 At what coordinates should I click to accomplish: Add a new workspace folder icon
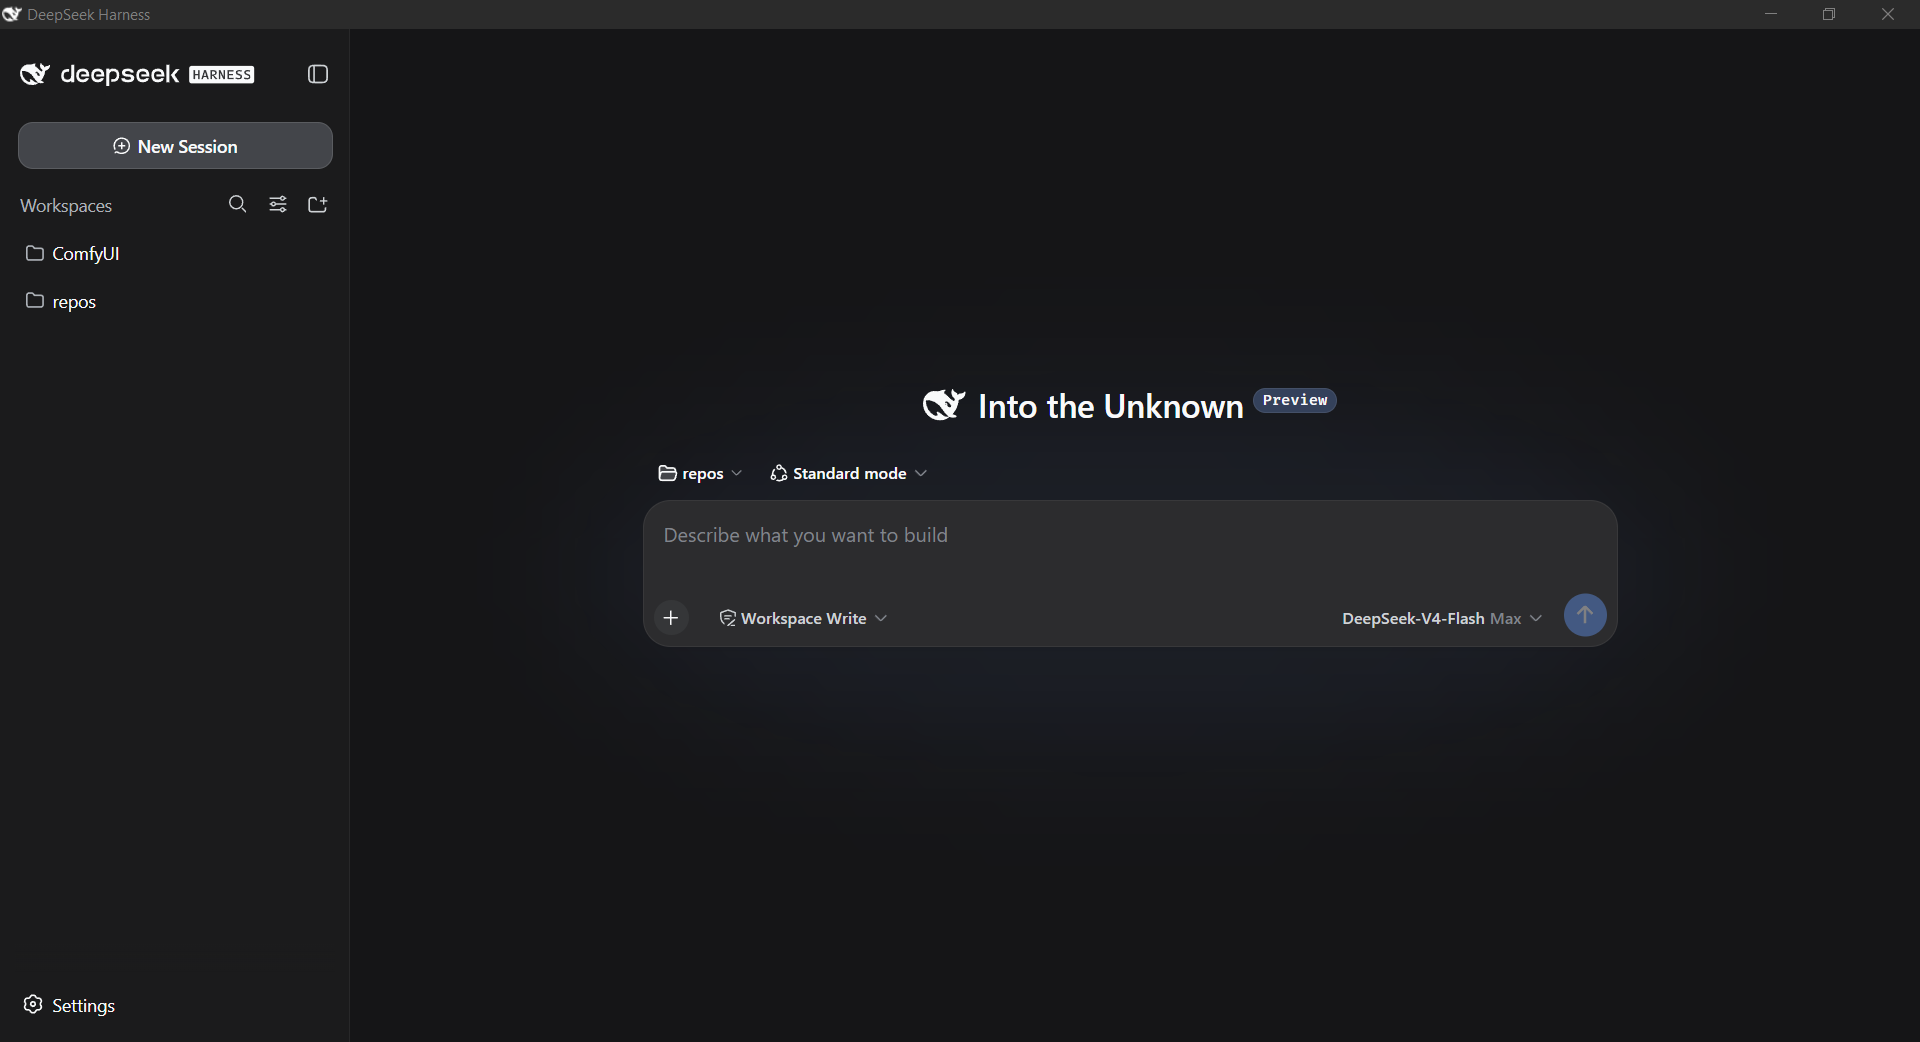[318, 204]
